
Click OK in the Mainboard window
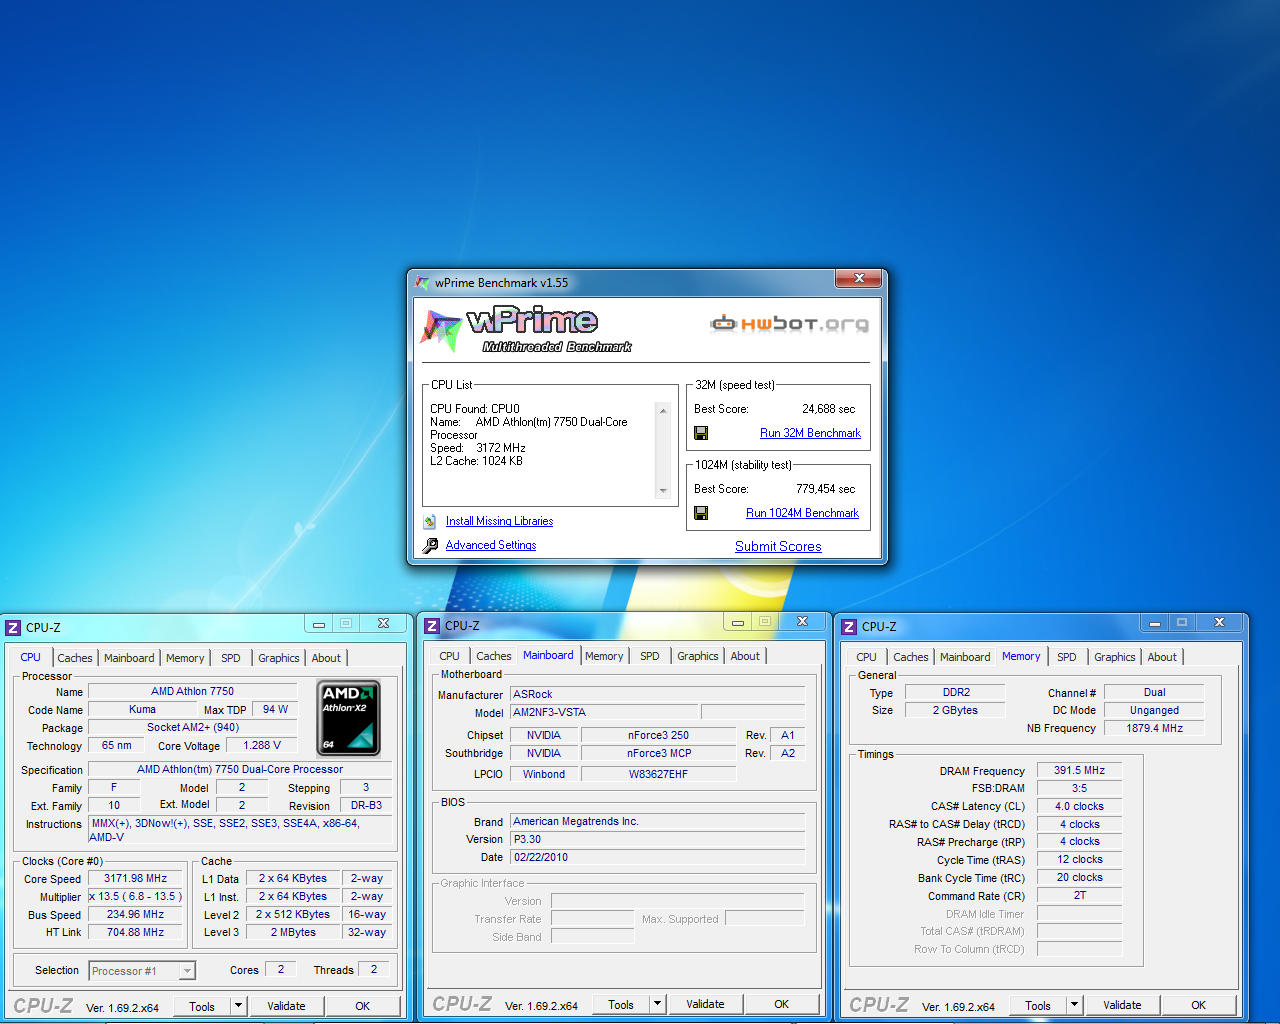[782, 1004]
